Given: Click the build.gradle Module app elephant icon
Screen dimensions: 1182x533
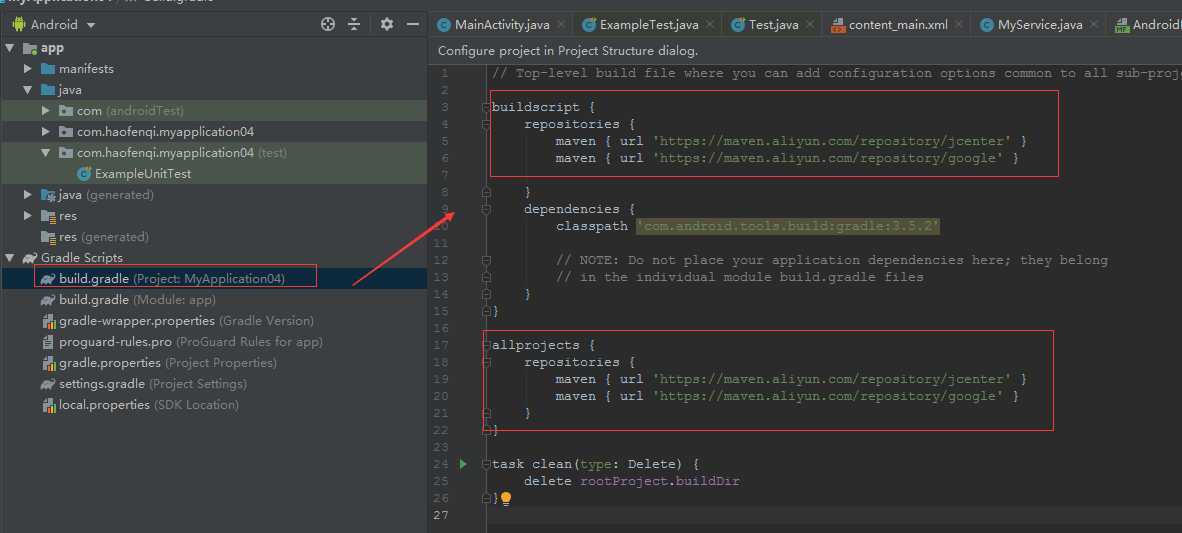Looking at the screenshot, I should 48,300.
